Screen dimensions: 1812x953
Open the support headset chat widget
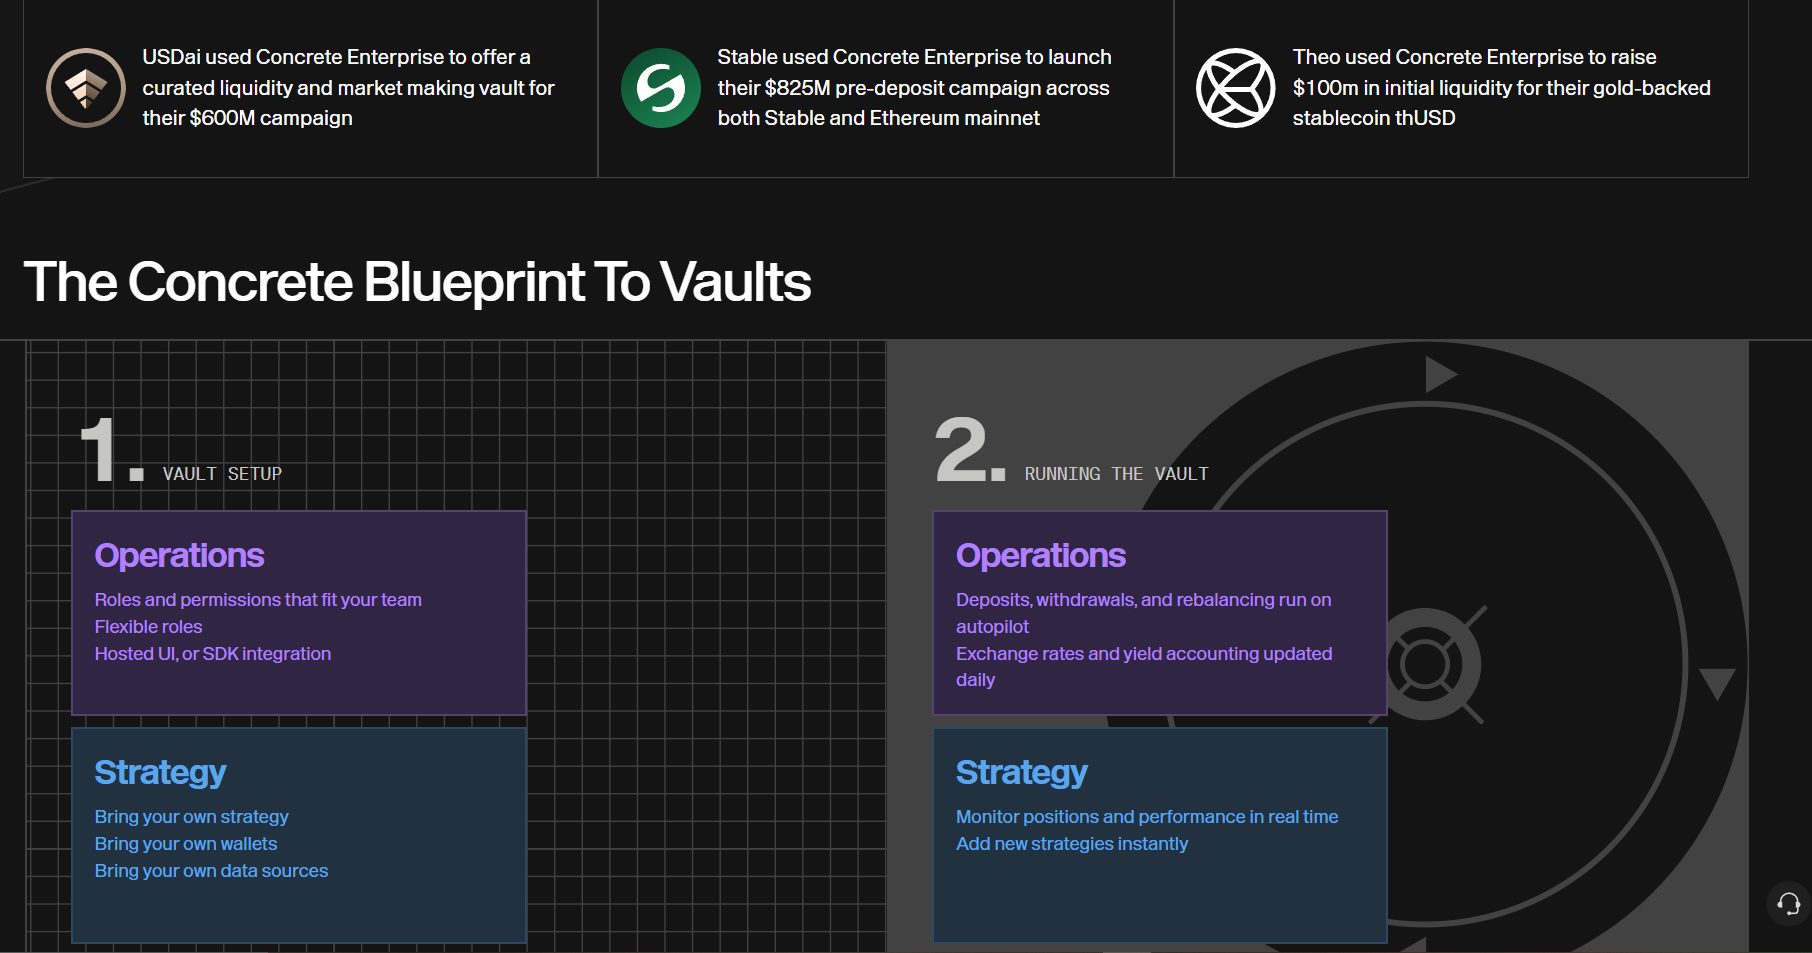(x=1789, y=904)
